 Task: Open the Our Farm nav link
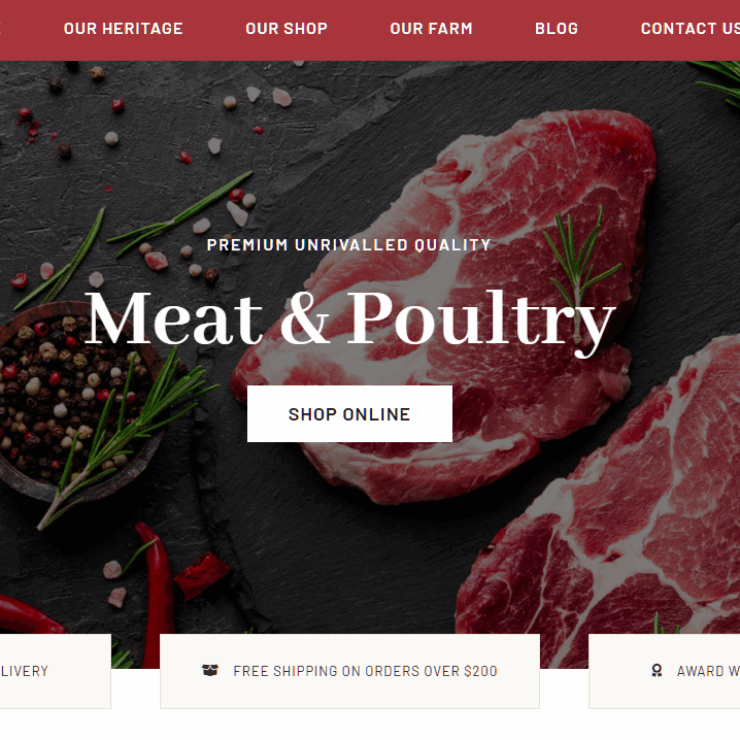431,29
